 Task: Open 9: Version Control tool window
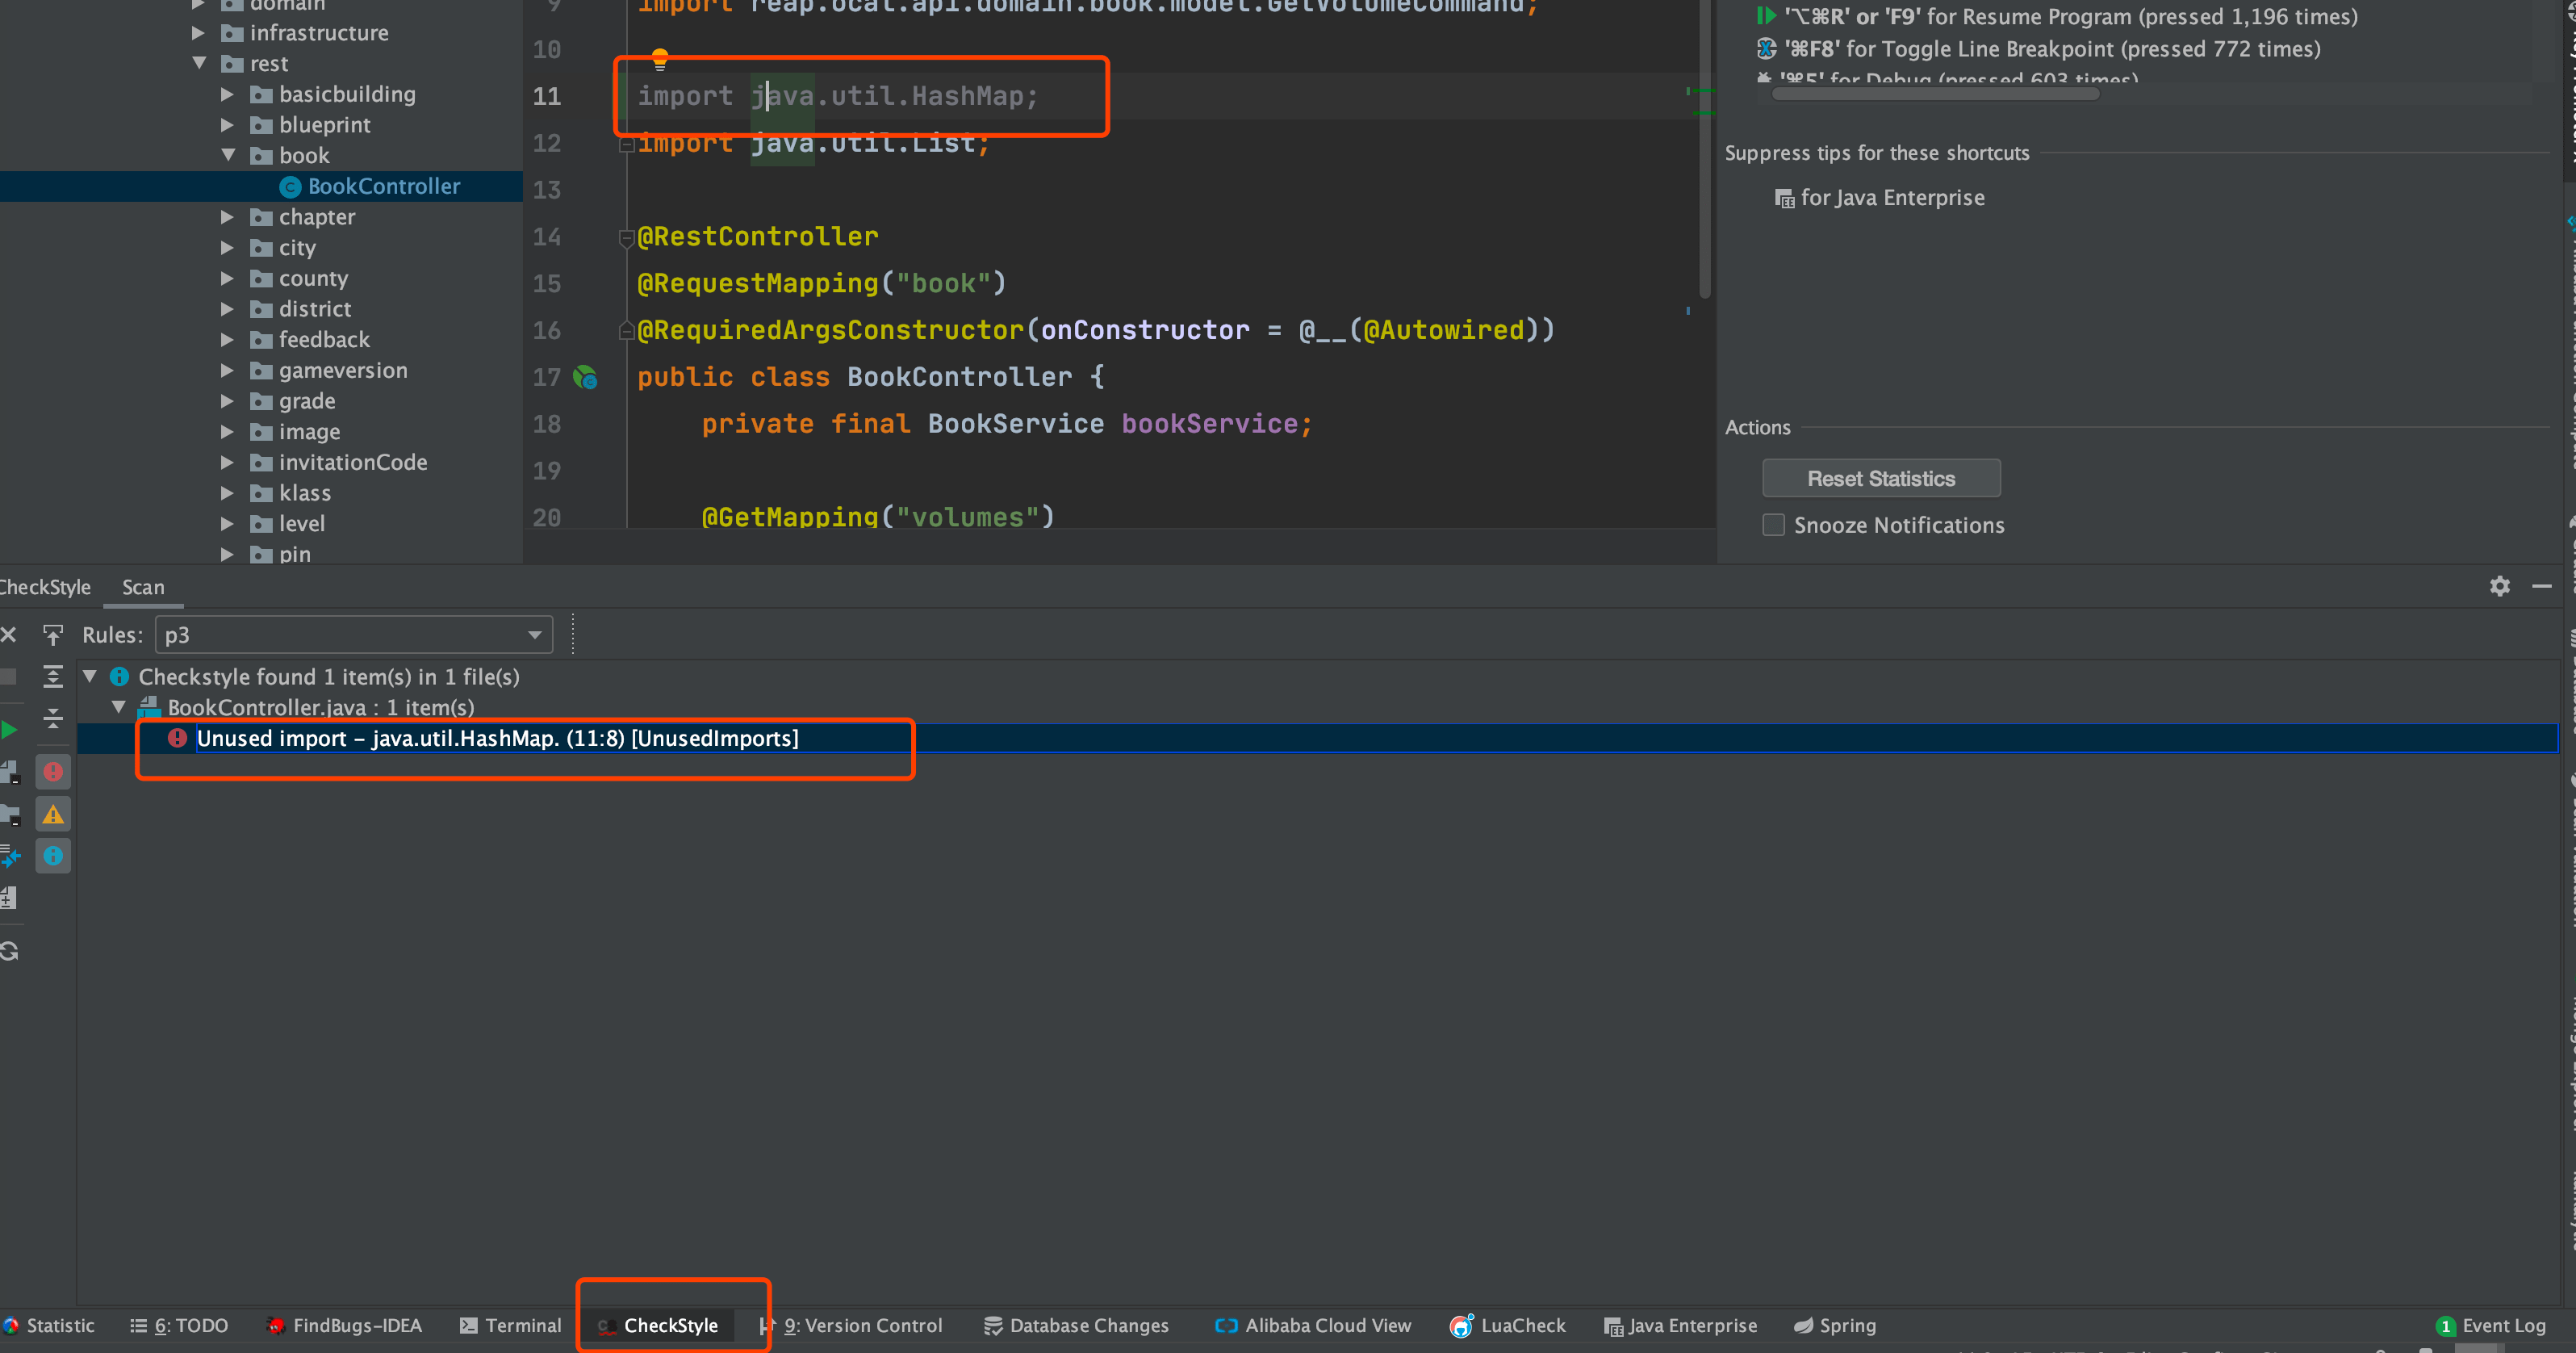pyautogui.click(x=851, y=1326)
